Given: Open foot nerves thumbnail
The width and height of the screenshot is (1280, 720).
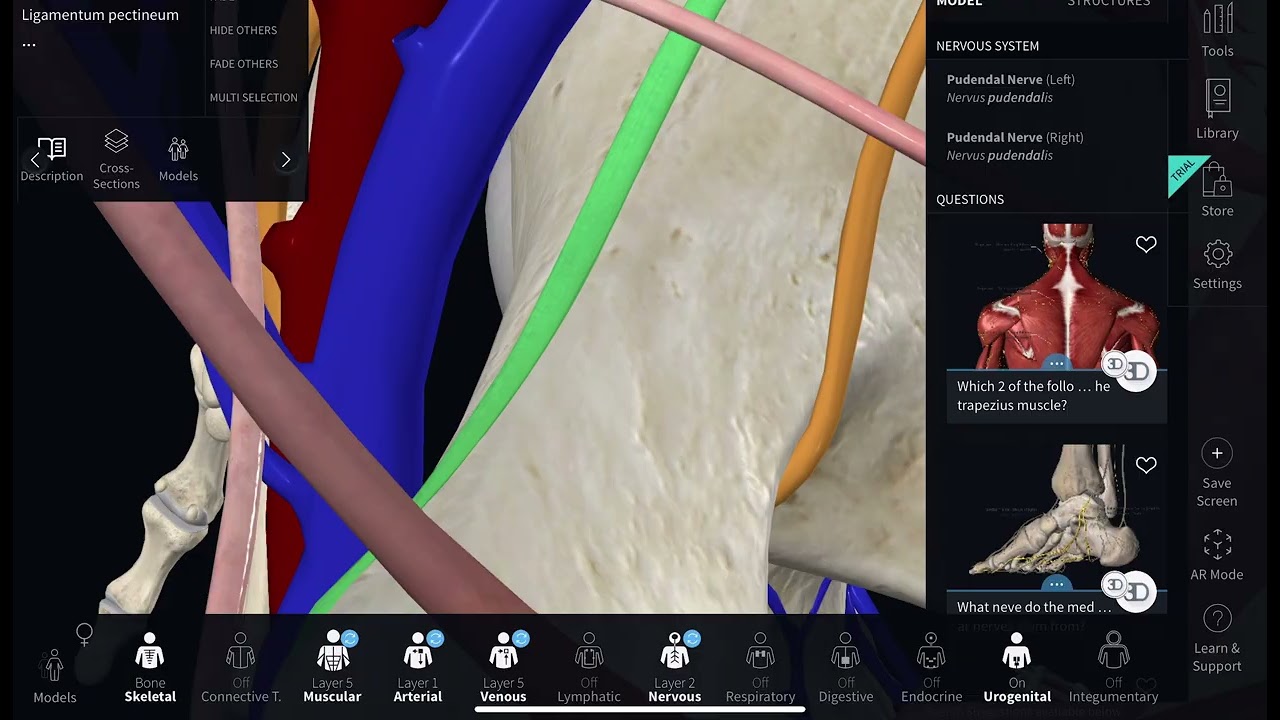Looking at the screenshot, I should (1056, 517).
